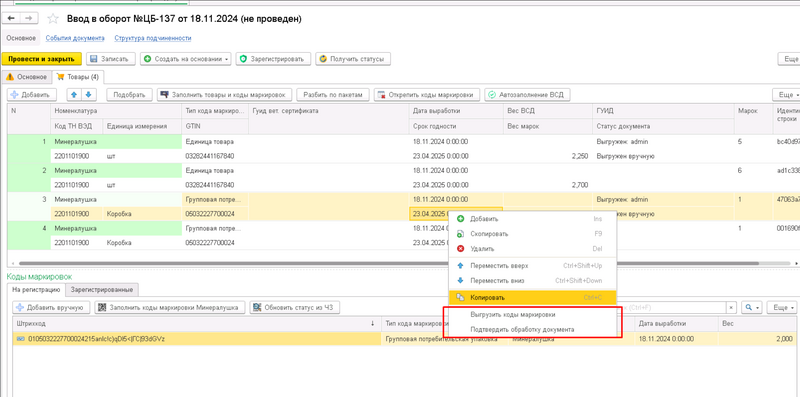Switch to На регистрацию tab
800x397 pixels.
36,290
